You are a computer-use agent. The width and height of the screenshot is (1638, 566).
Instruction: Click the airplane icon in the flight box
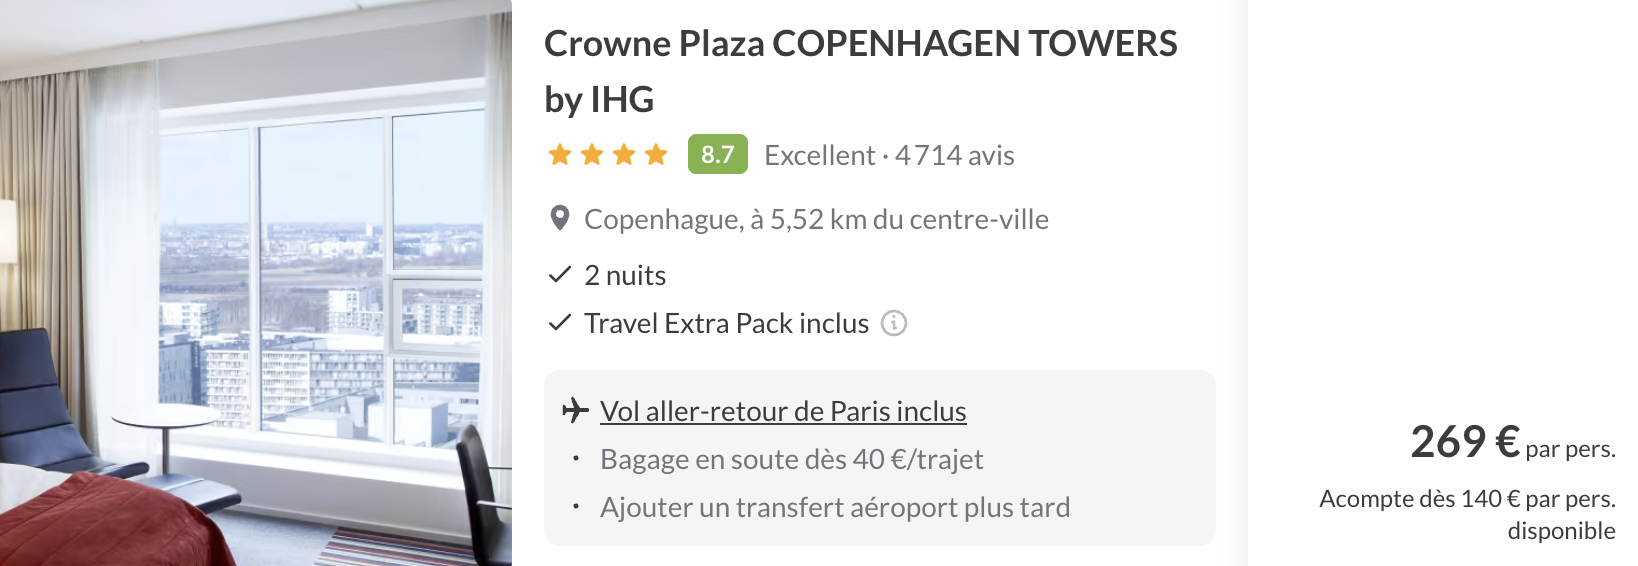575,411
